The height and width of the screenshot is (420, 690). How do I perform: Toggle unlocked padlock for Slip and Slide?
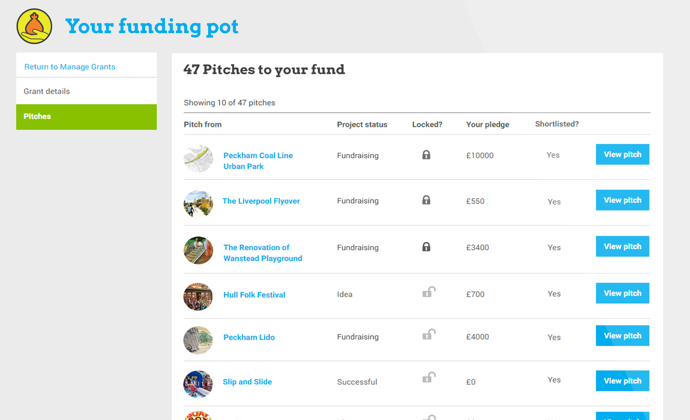[429, 378]
